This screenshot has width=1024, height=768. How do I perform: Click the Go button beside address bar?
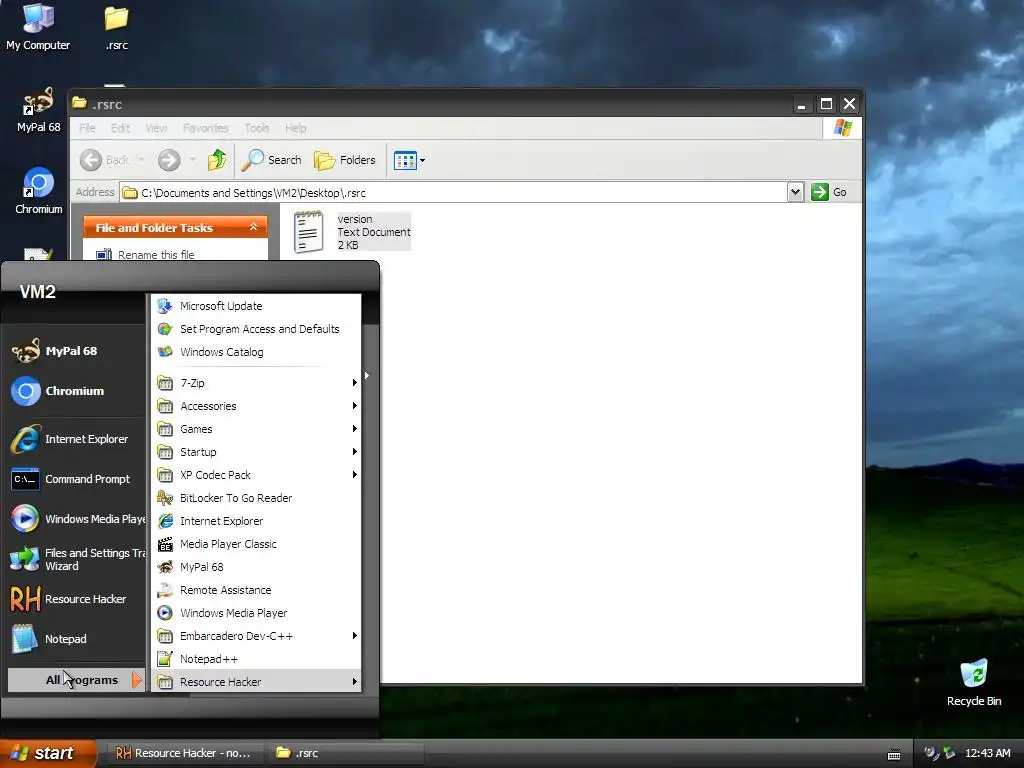point(829,192)
